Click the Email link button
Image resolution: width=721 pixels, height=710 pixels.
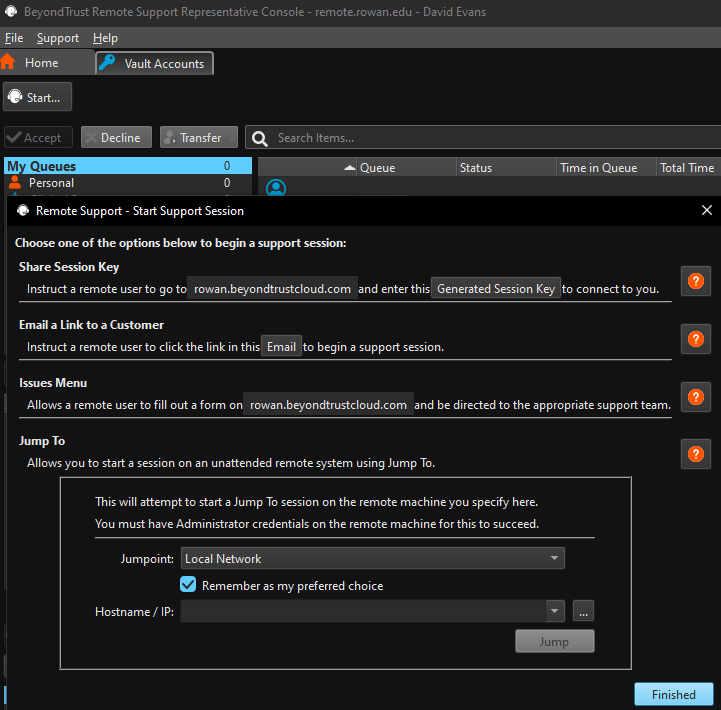pyautogui.click(x=281, y=347)
